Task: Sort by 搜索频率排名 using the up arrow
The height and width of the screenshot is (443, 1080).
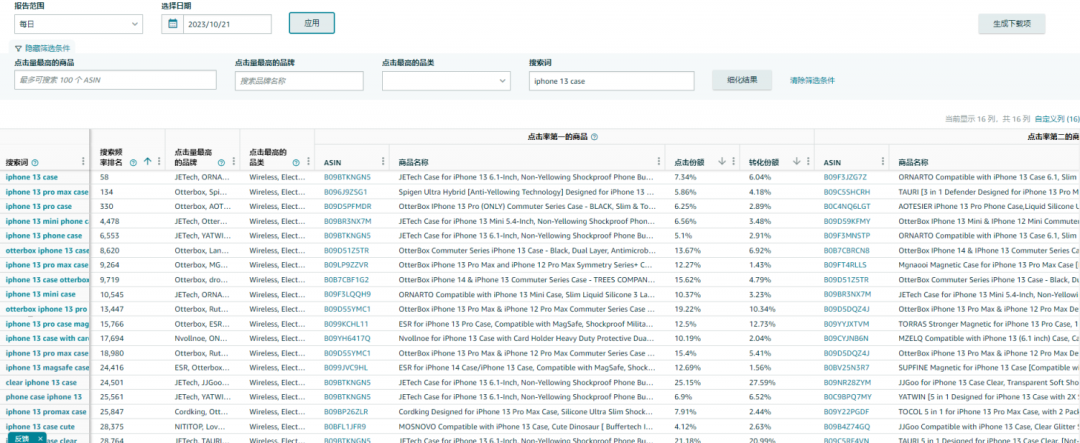Action: click(148, 161)
